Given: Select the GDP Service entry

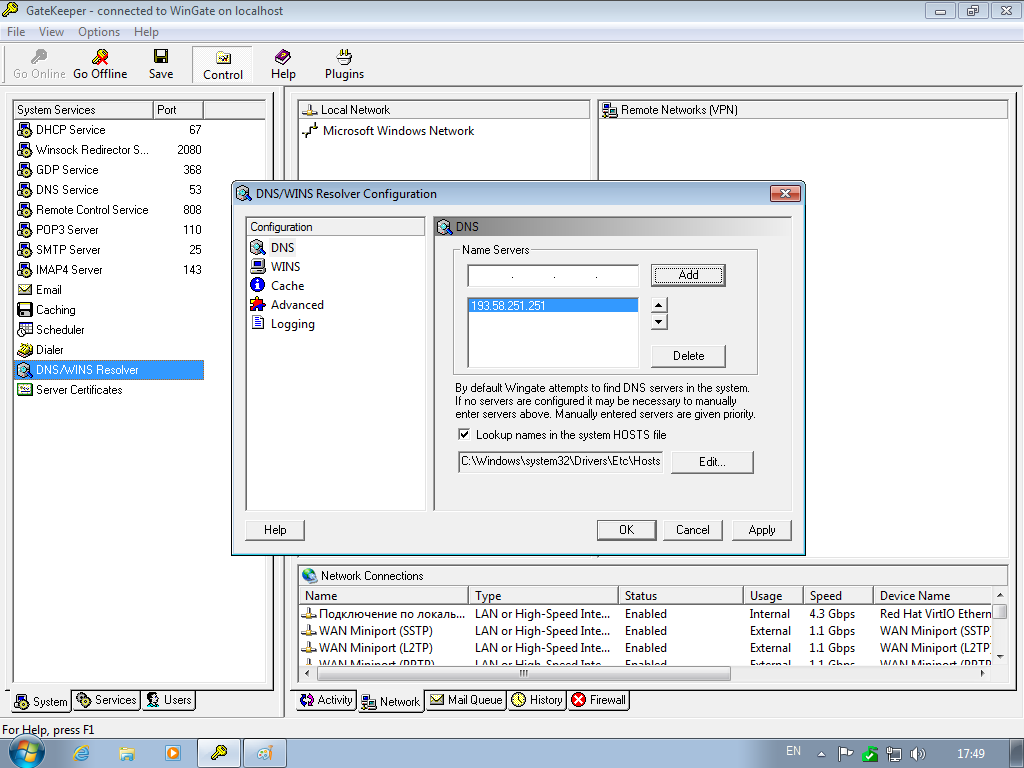Looking at the screenshot, I should click(109, 170).
